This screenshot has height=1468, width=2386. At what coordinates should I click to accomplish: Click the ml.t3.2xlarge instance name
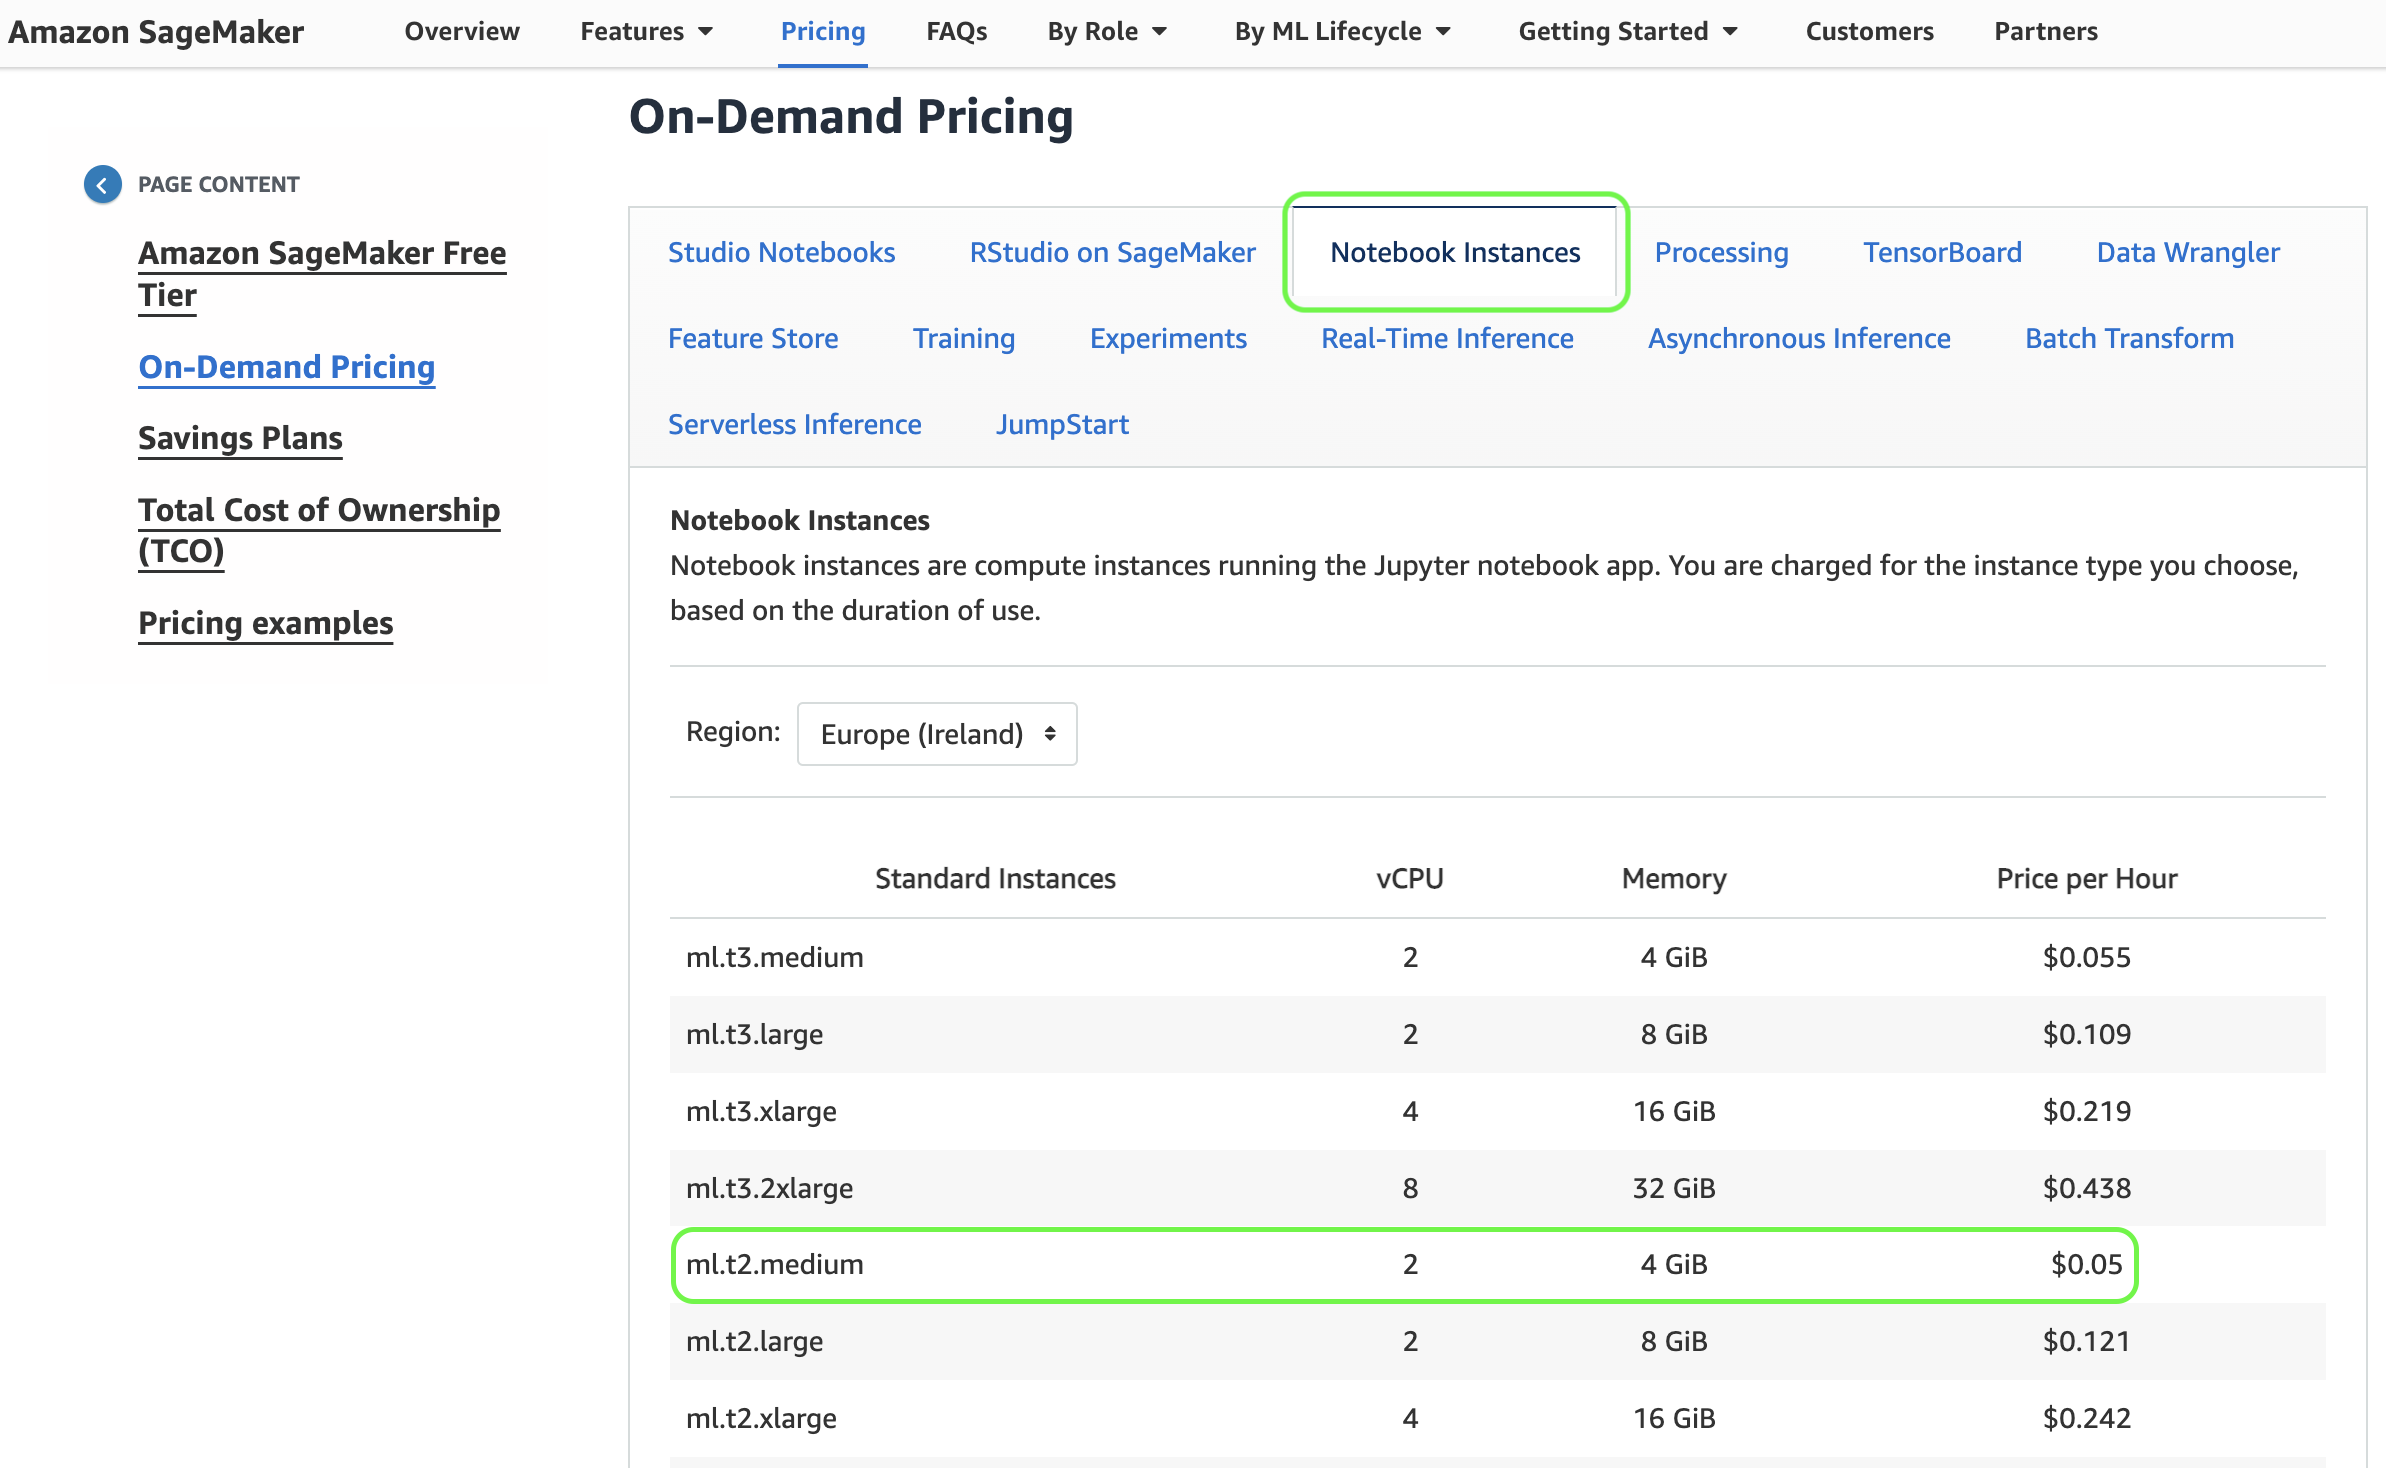[x=769, y=1188]
